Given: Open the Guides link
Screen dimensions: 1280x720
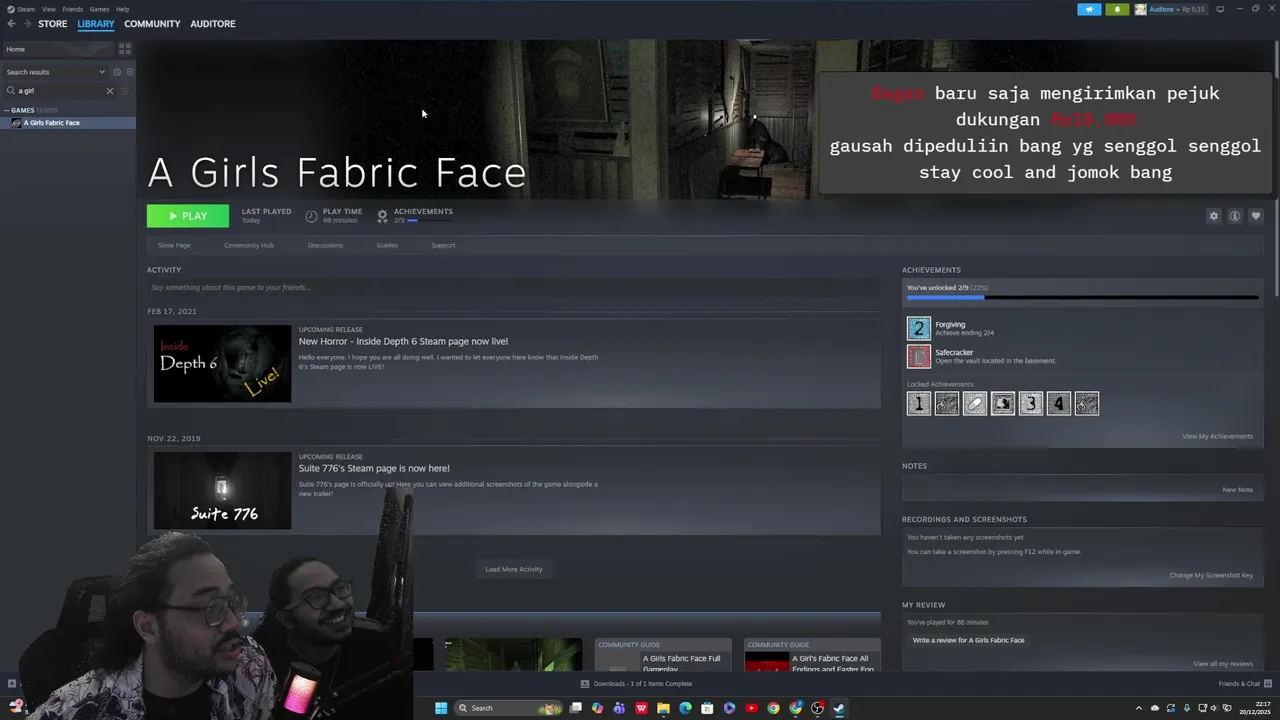Looking at the screenshot, I should [387, 245].
